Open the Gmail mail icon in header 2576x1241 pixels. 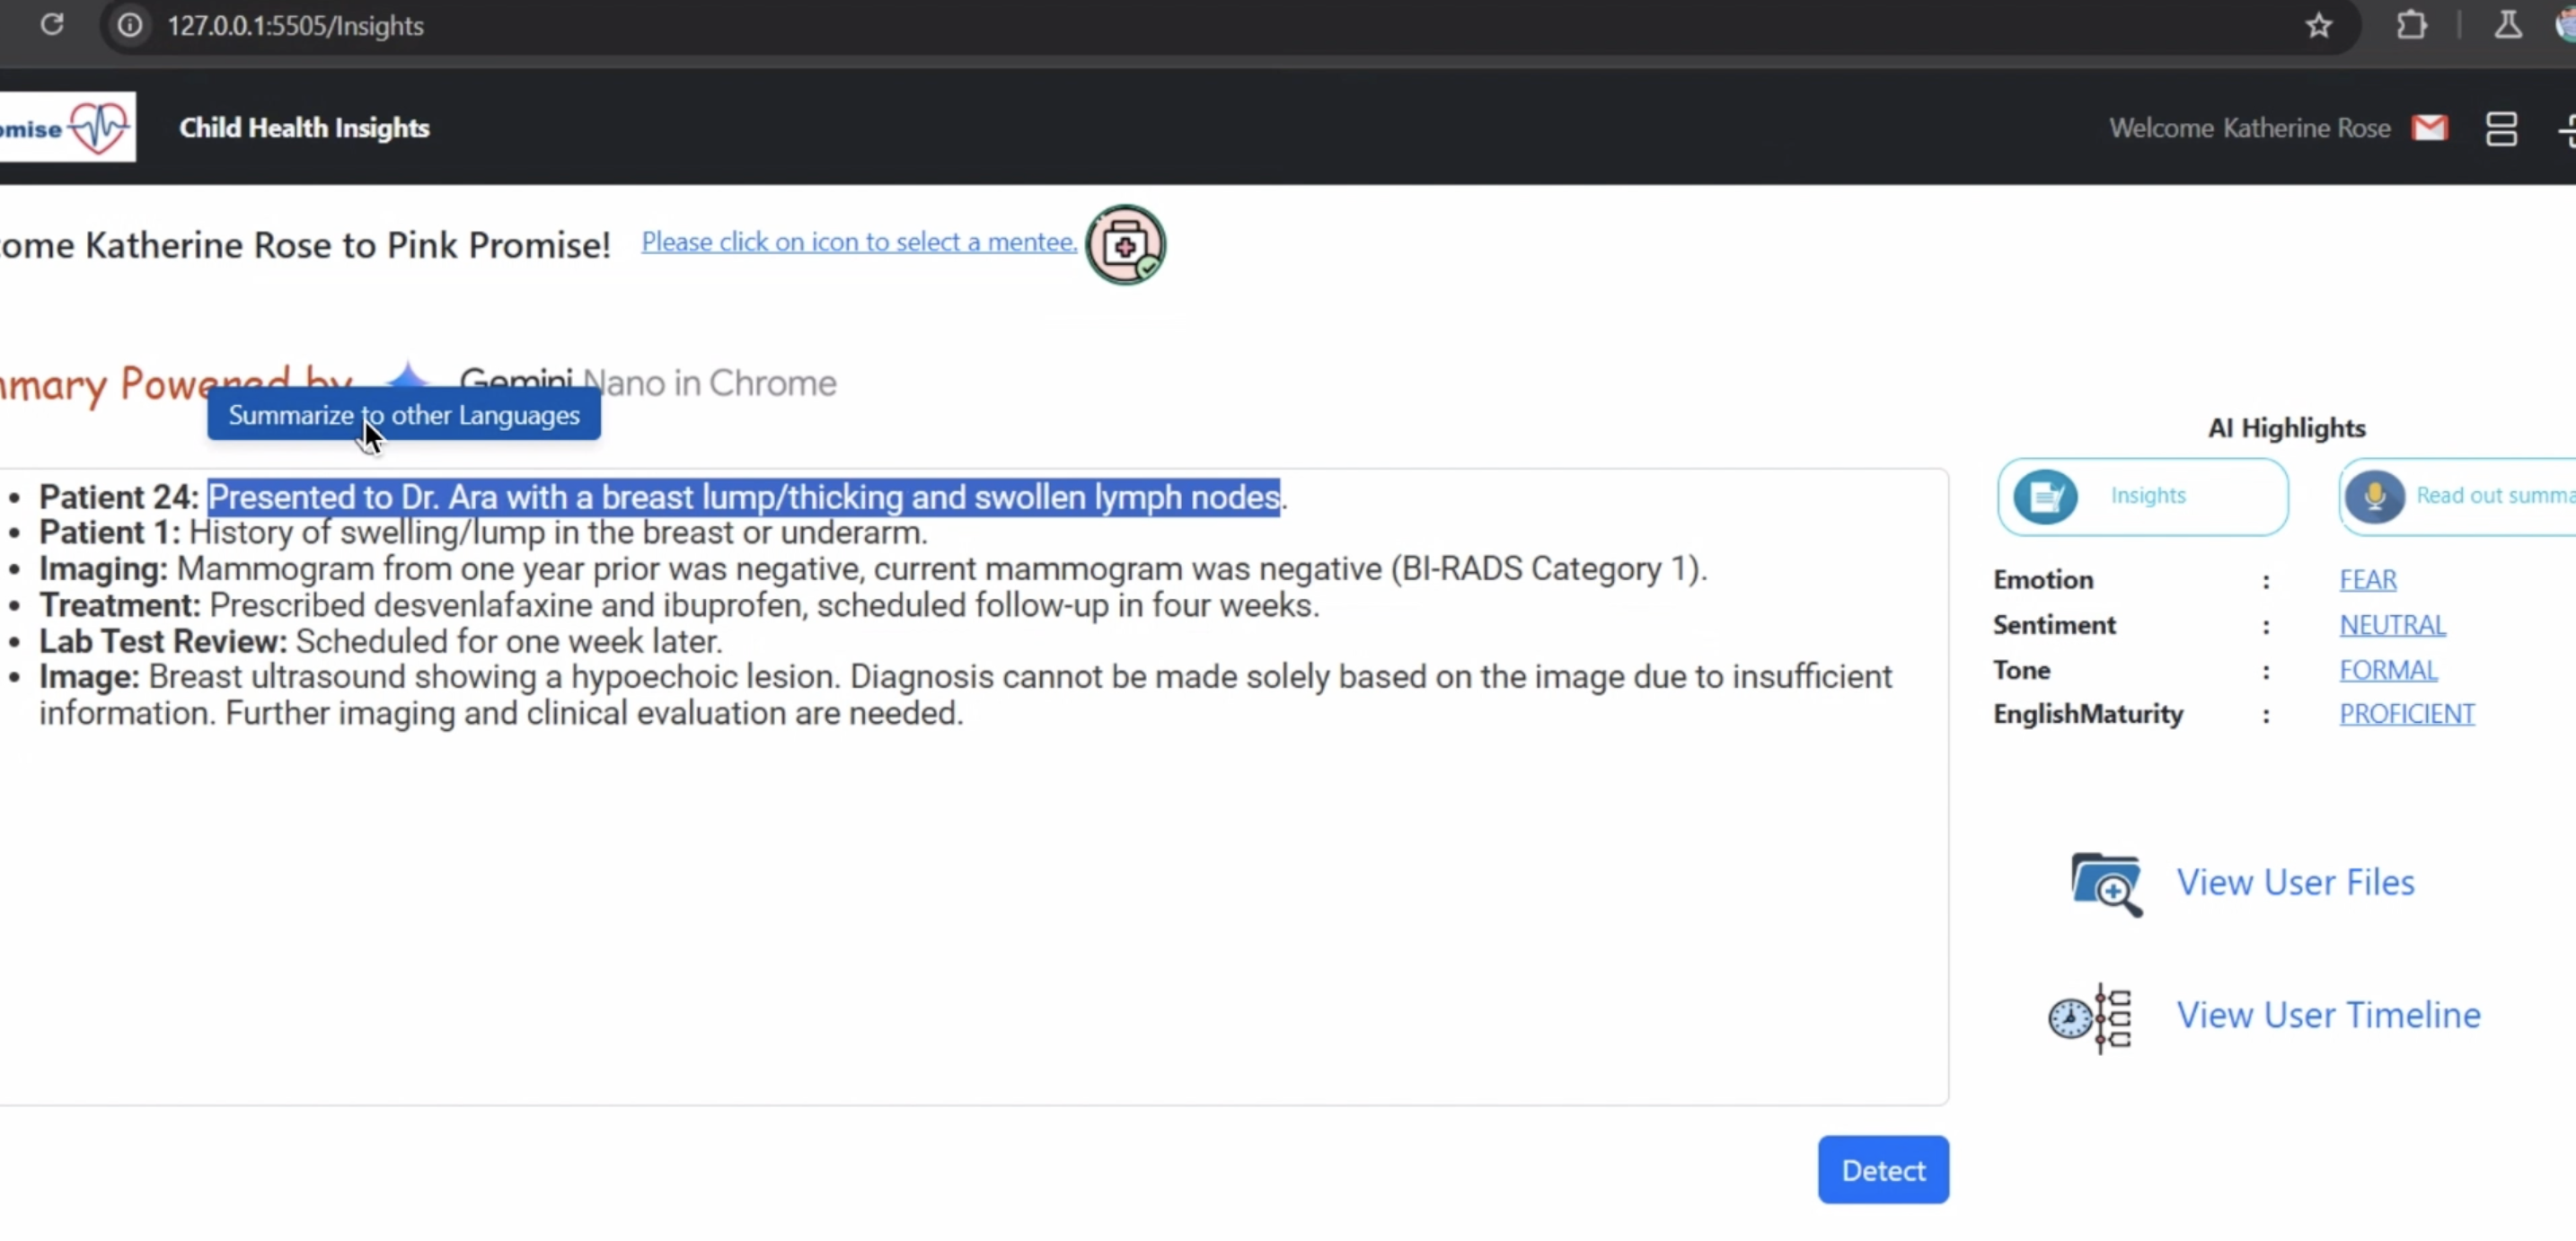tap(2429, 128)
